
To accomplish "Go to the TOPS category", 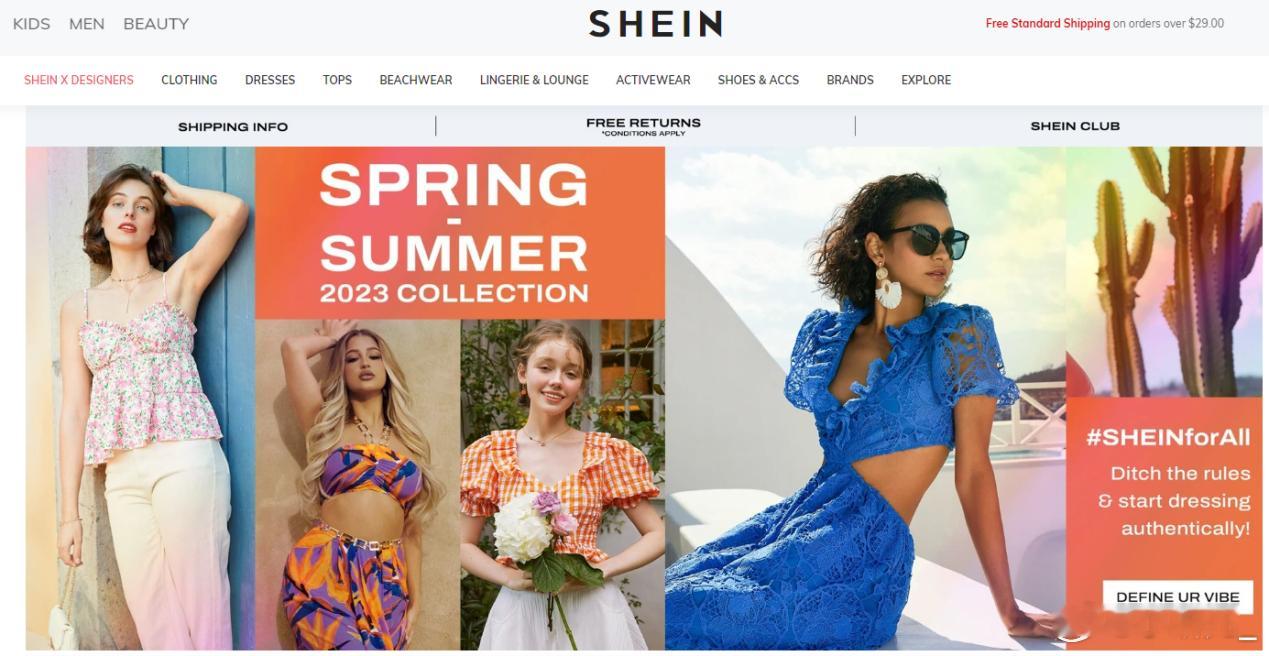I will (x=337, y=80).
